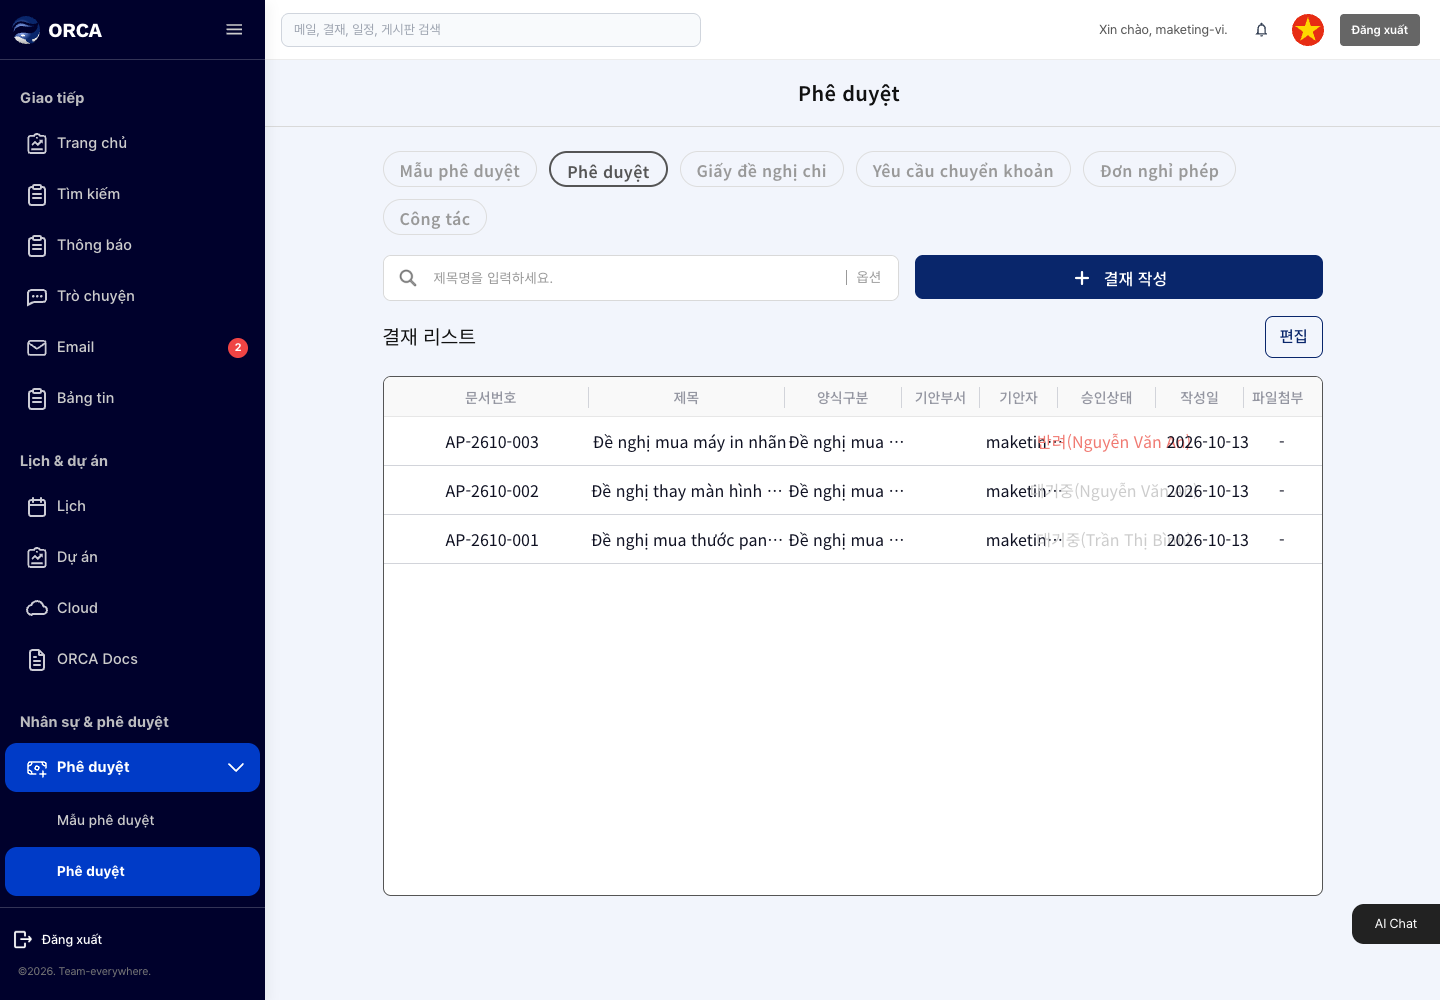Click the Trò chuyện chat bubble icon
This screenshot has width=1440, height=1000.
(37, 297)
